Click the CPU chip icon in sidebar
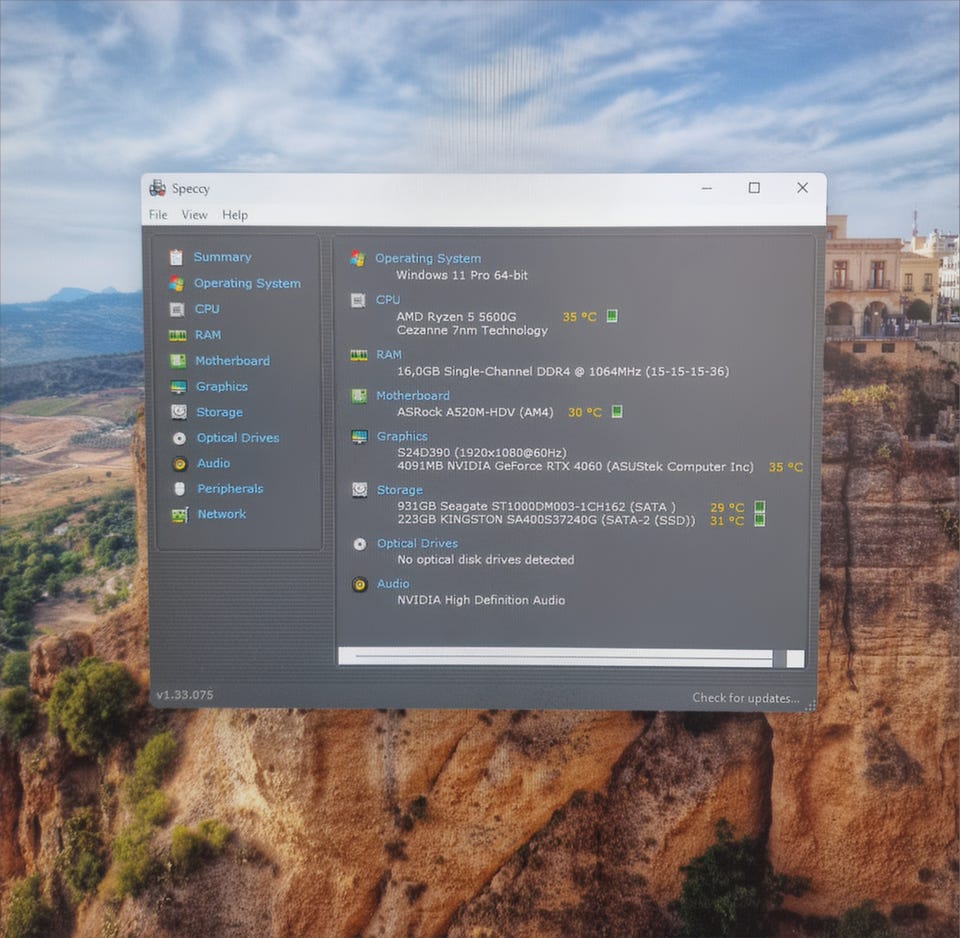The height and width of the screenshot is (938, 960). pos(177,310)
